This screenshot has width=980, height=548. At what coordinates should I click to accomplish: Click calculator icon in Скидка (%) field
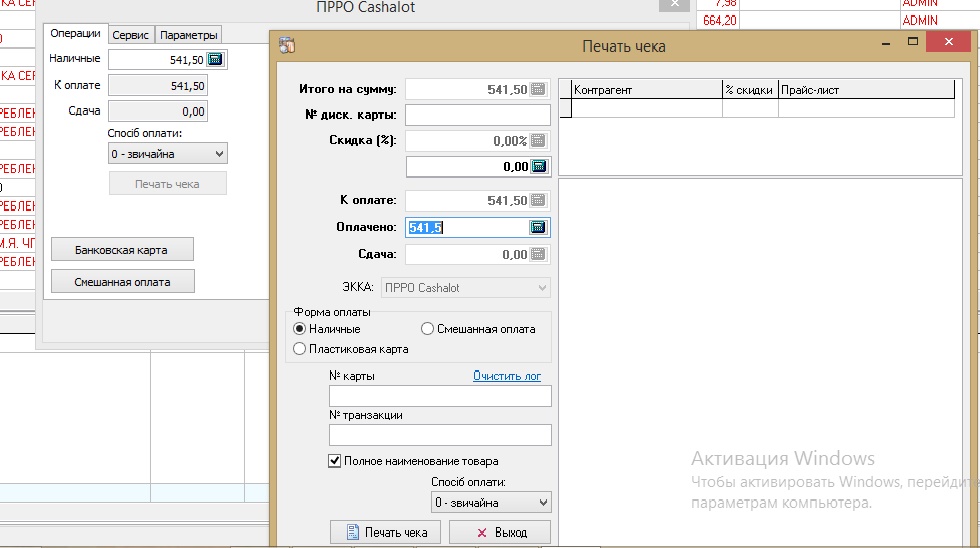[x=538, y=141]
